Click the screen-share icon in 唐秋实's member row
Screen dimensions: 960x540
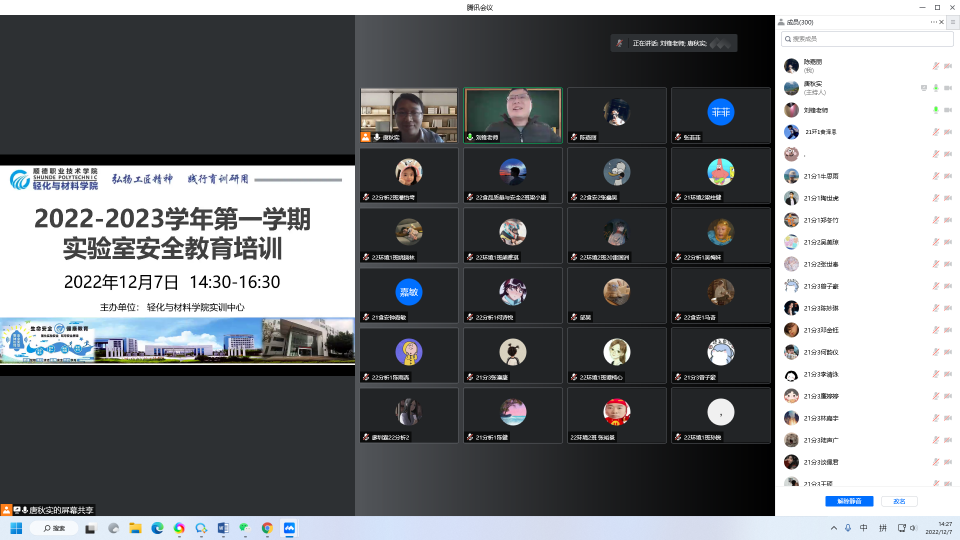tap(924, 88)
